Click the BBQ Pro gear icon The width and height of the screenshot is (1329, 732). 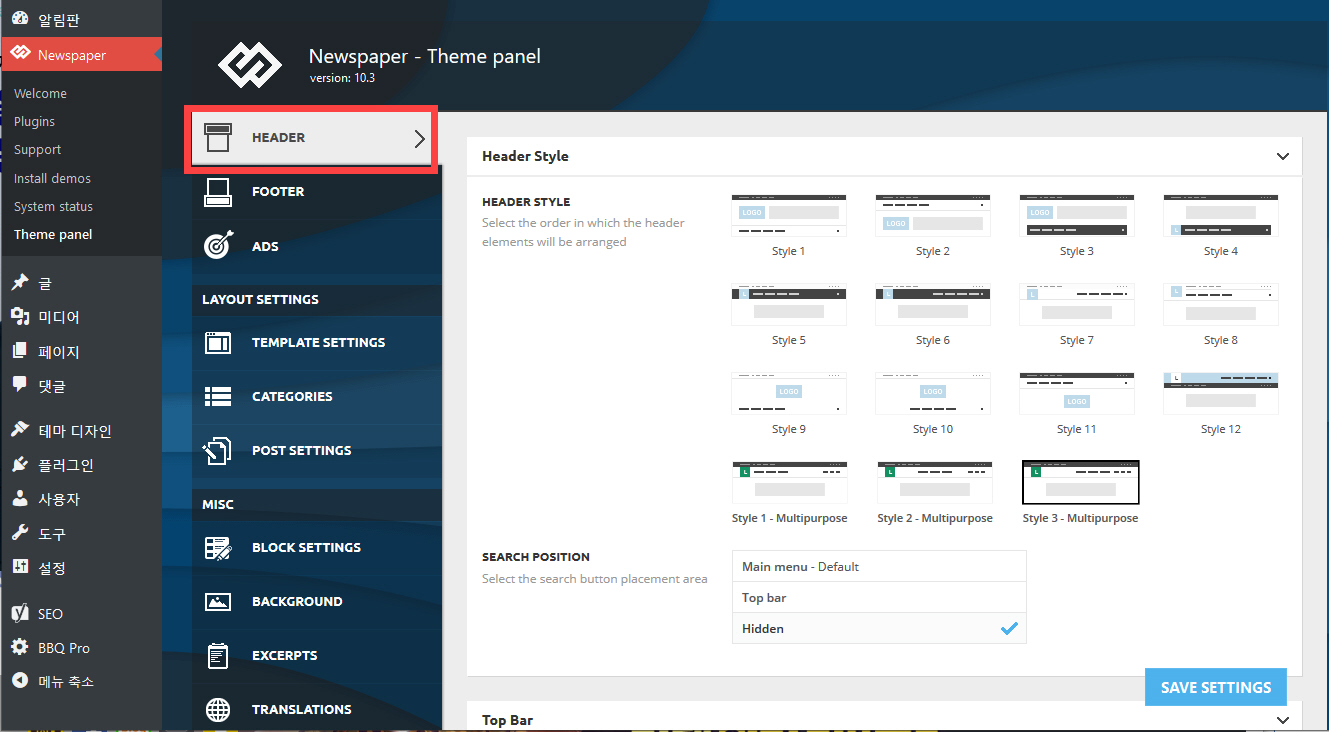coord(20,647)
